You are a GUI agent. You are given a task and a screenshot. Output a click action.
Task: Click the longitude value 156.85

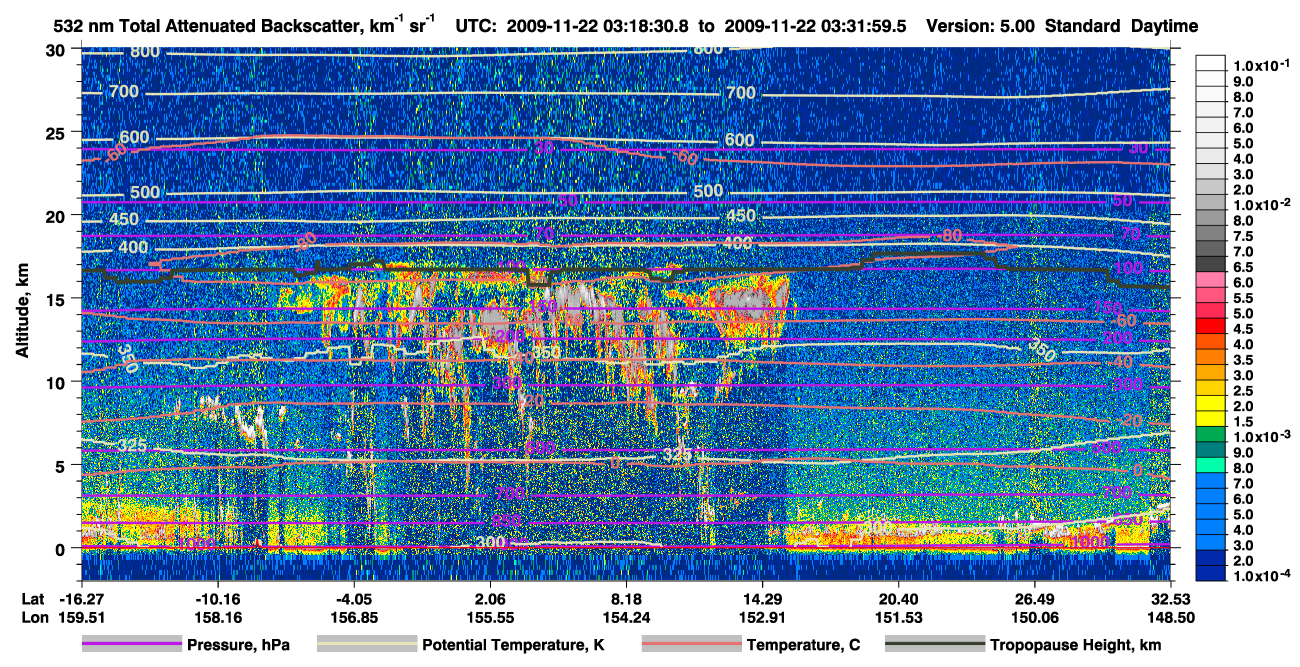coord(354,617)
